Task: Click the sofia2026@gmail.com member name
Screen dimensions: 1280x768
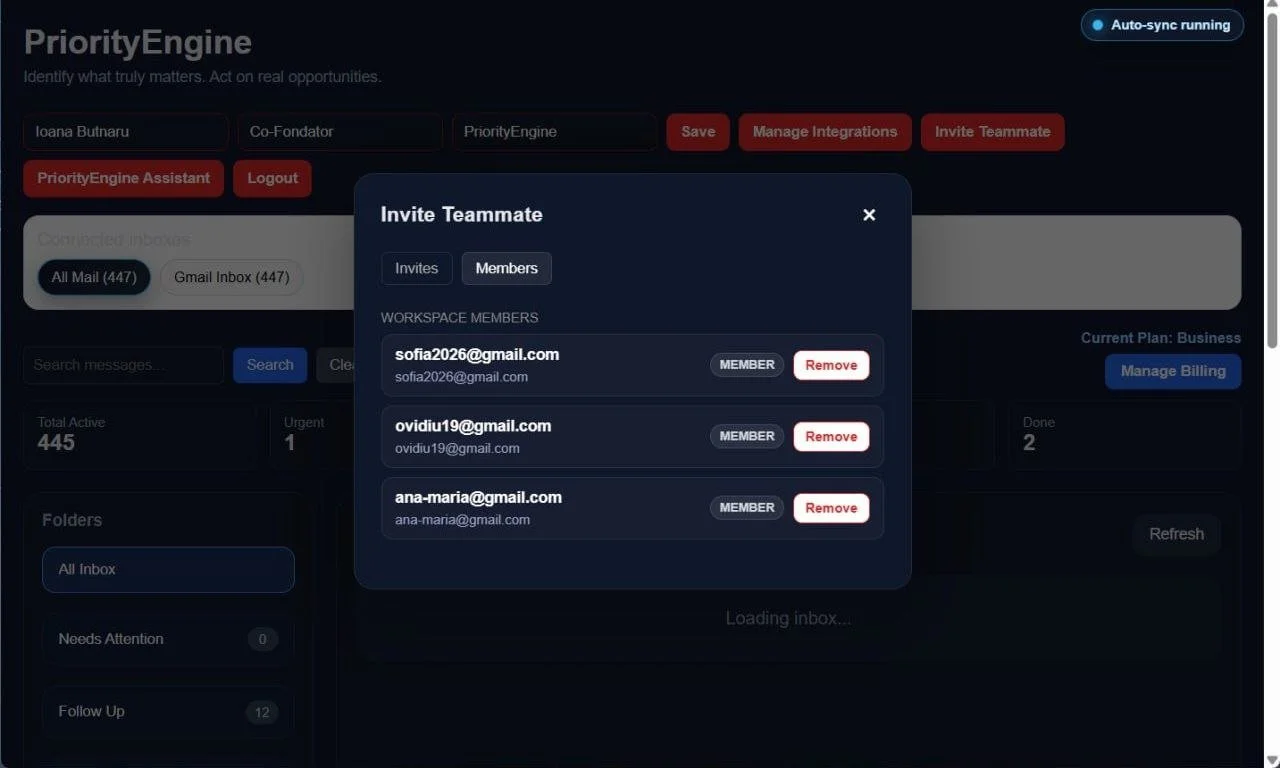Action: tap(477, 355)
